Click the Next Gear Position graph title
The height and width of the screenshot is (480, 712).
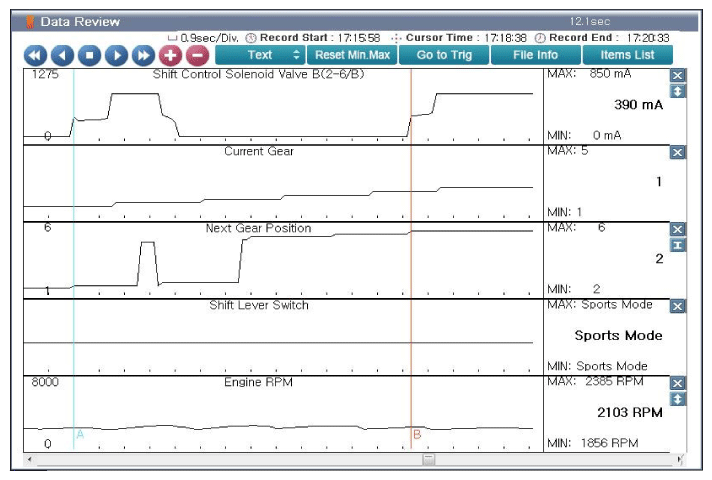coord(258,228)
